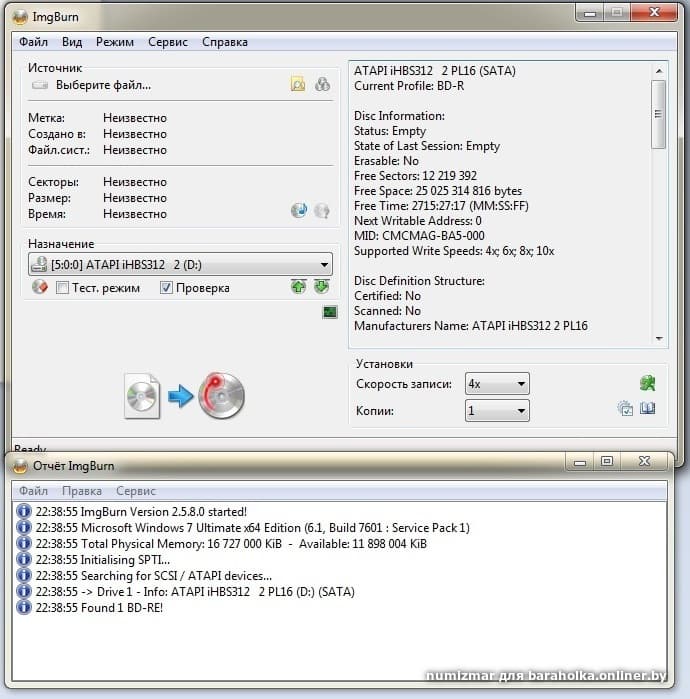Image resolution: width=690 pixels, height=699 pixels.
Task: Close the main ImgBurn window
Action: coord(654,12)
